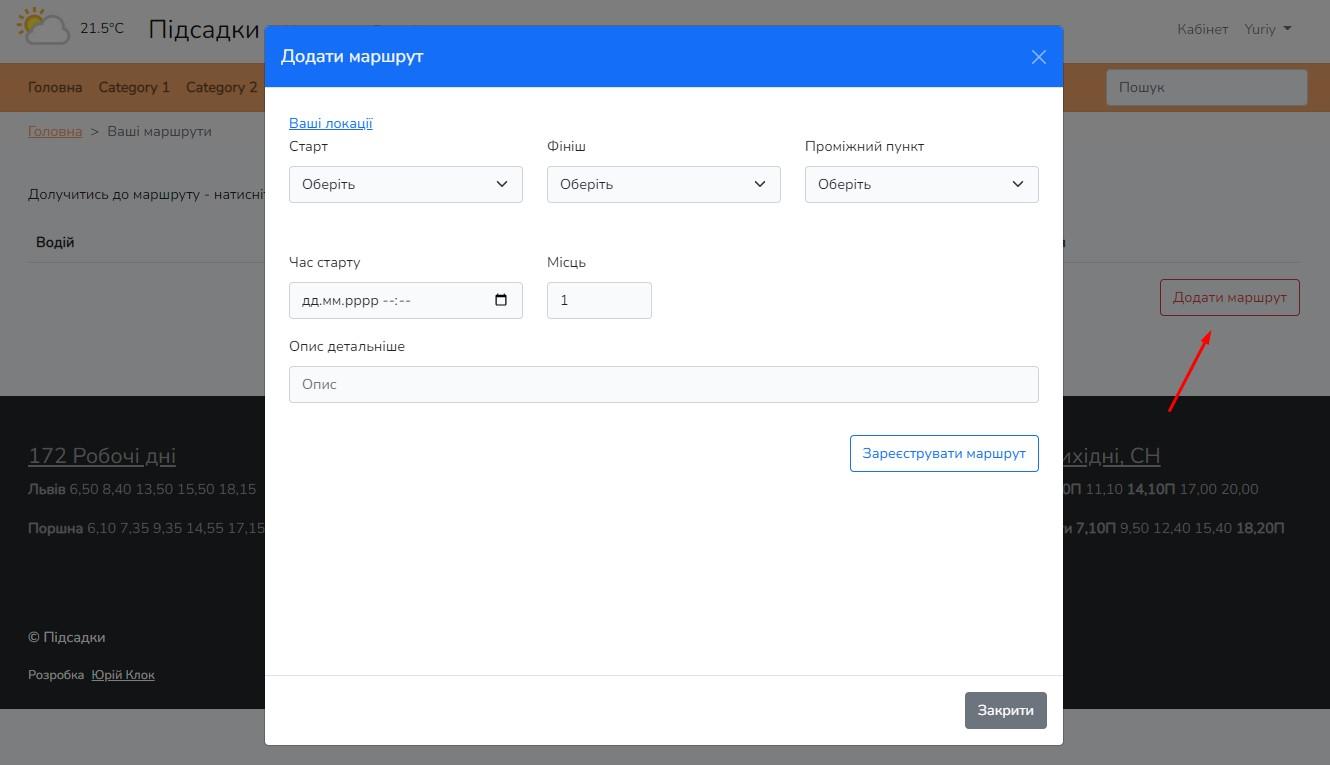
Task: Click the Додати маршрут button
Action: point(1229,298)
